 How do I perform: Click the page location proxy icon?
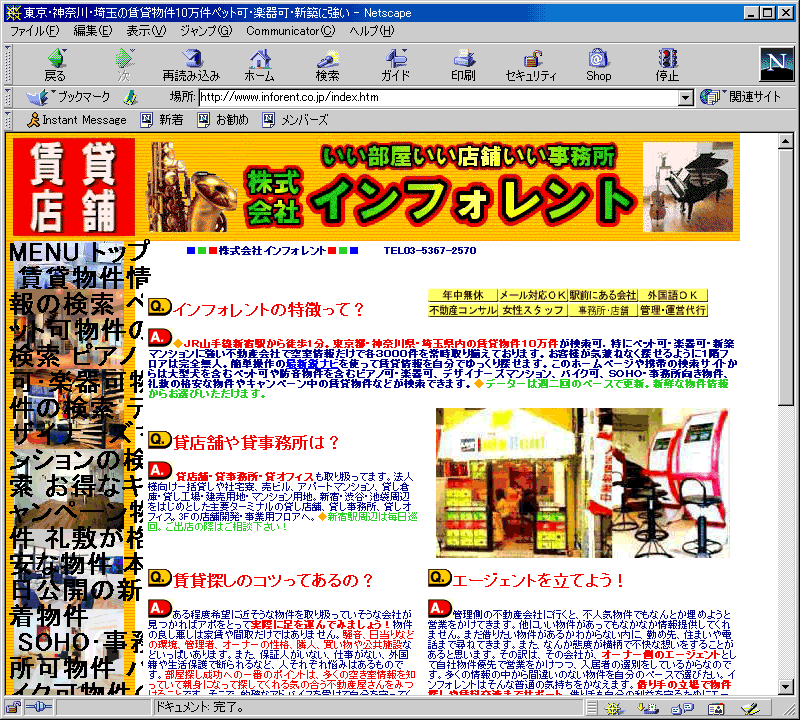(x=131, y=97)
